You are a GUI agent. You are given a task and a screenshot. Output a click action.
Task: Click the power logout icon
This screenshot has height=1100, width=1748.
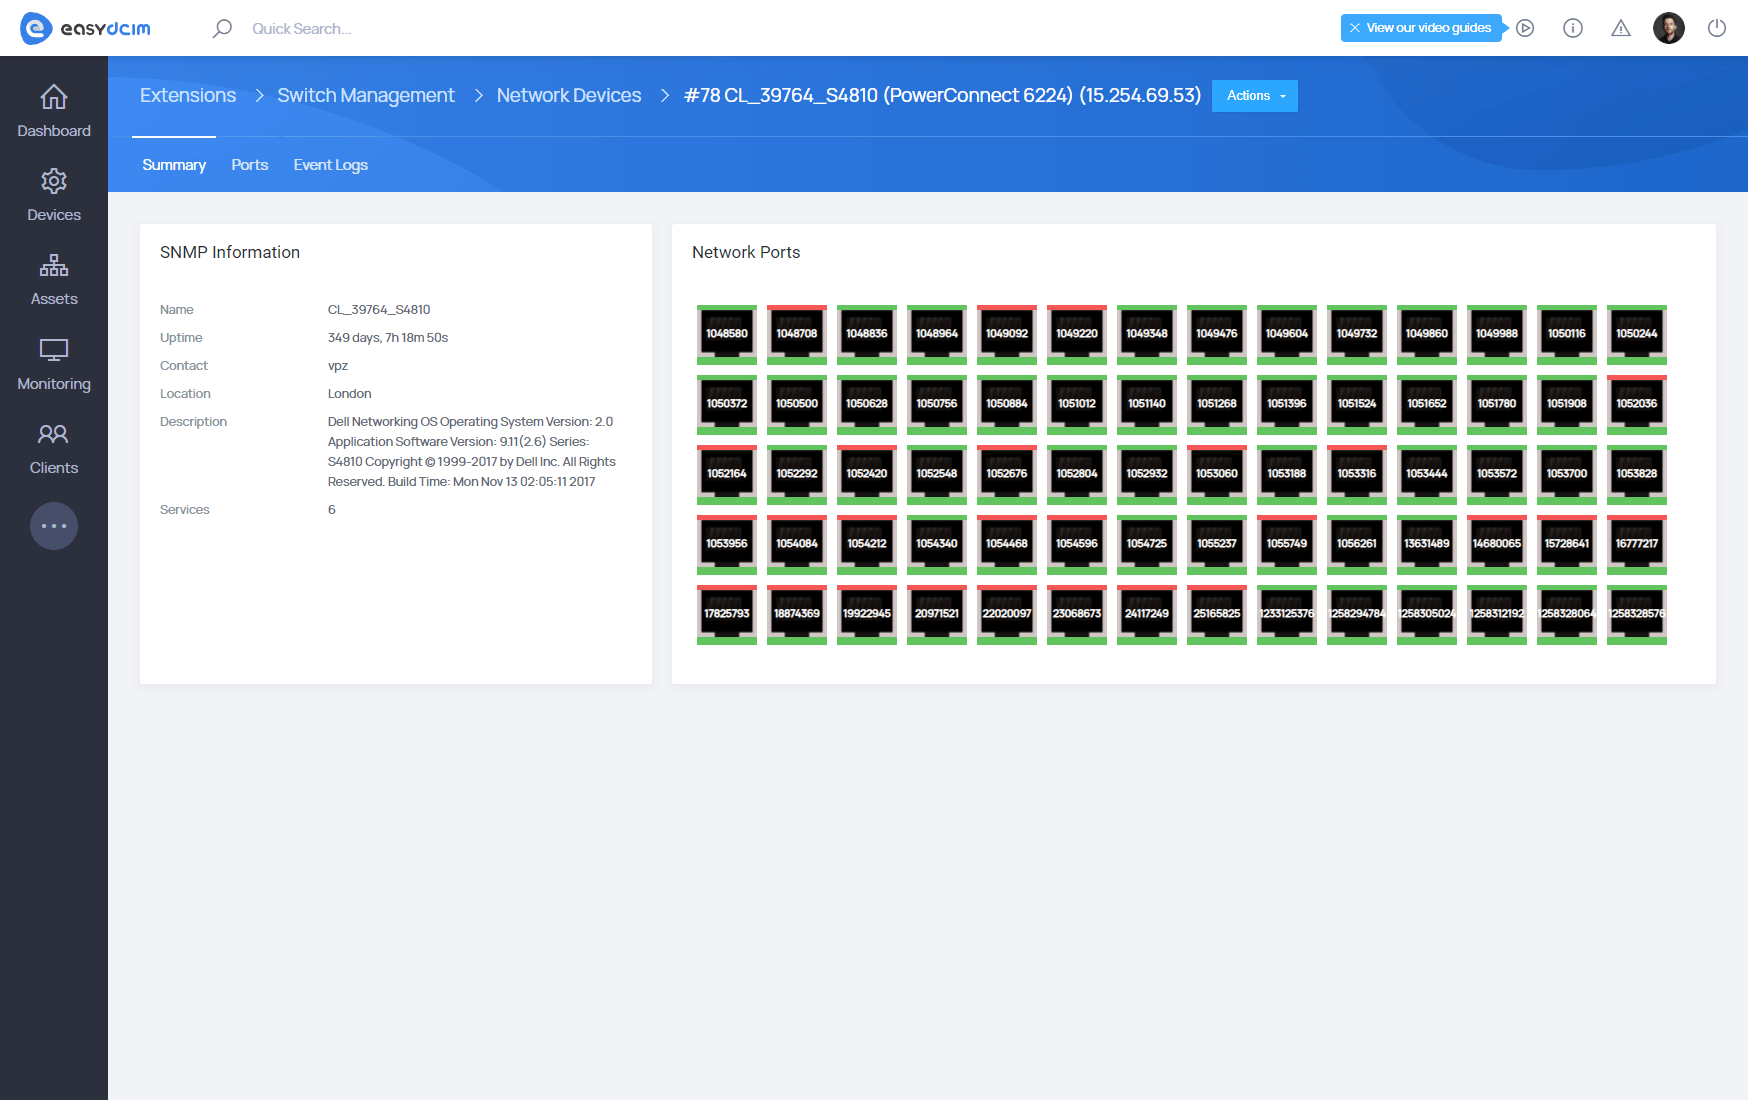point(1717,28)
